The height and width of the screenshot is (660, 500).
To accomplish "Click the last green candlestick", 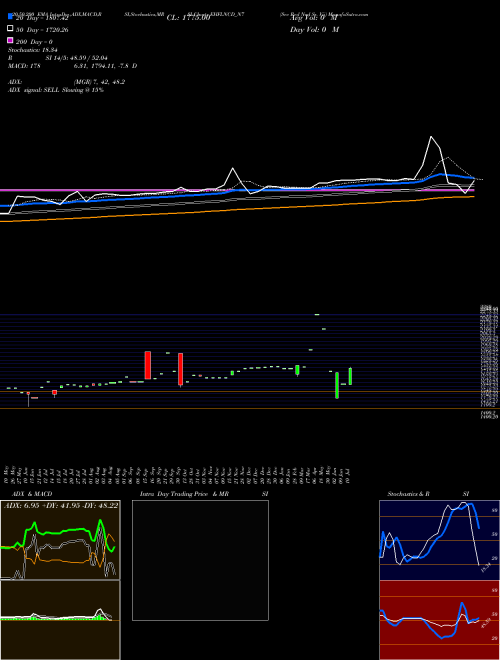I will [350, 376].
